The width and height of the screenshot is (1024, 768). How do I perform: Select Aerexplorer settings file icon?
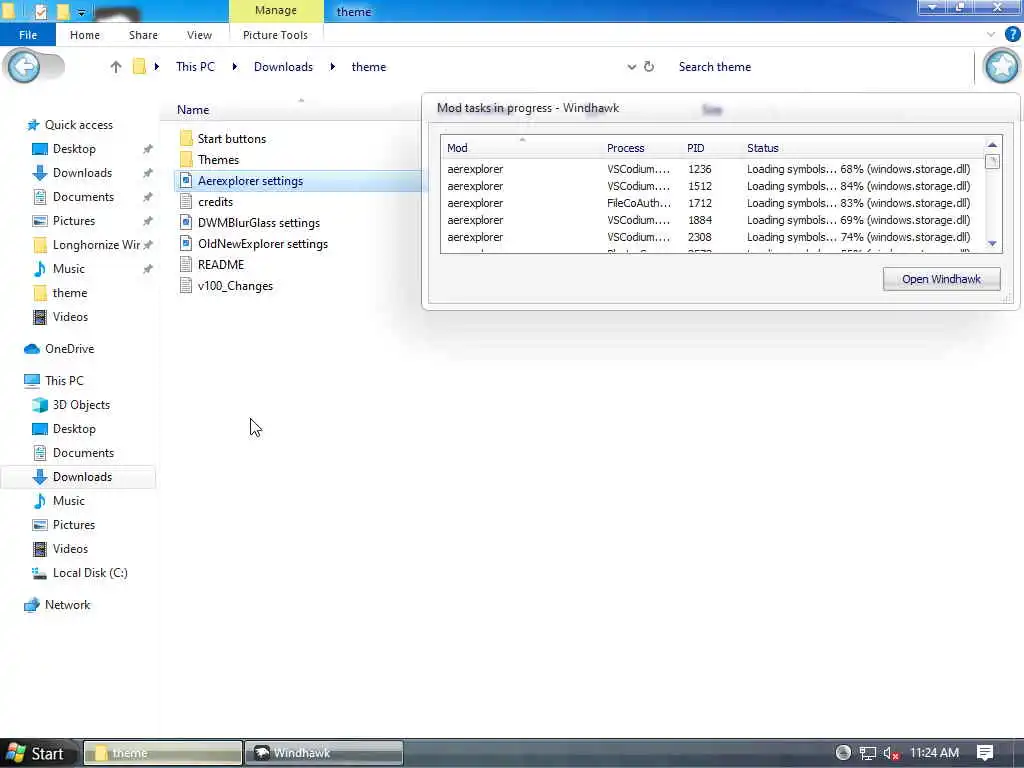[186, 180]
